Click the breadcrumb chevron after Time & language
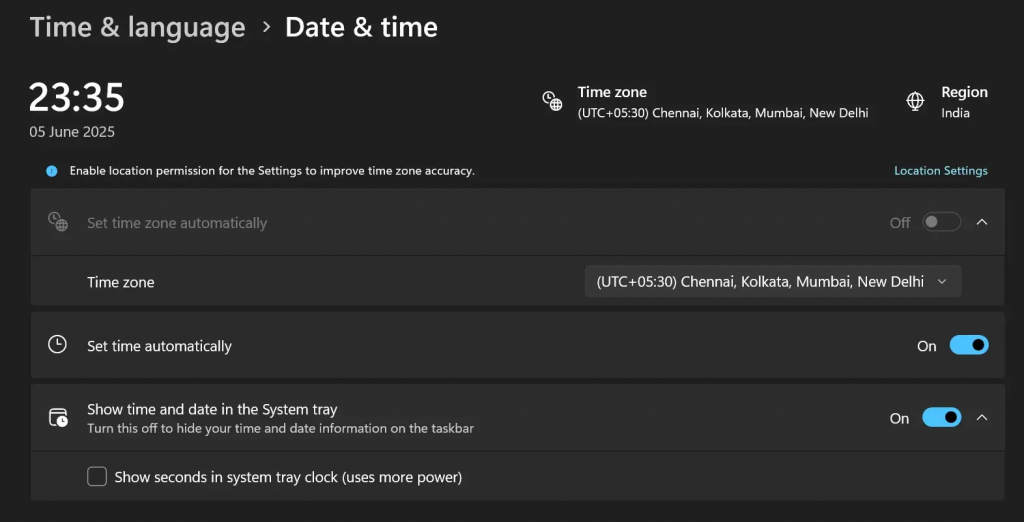The width and height of the screenshot is (1024, 522). pos(266,27)
